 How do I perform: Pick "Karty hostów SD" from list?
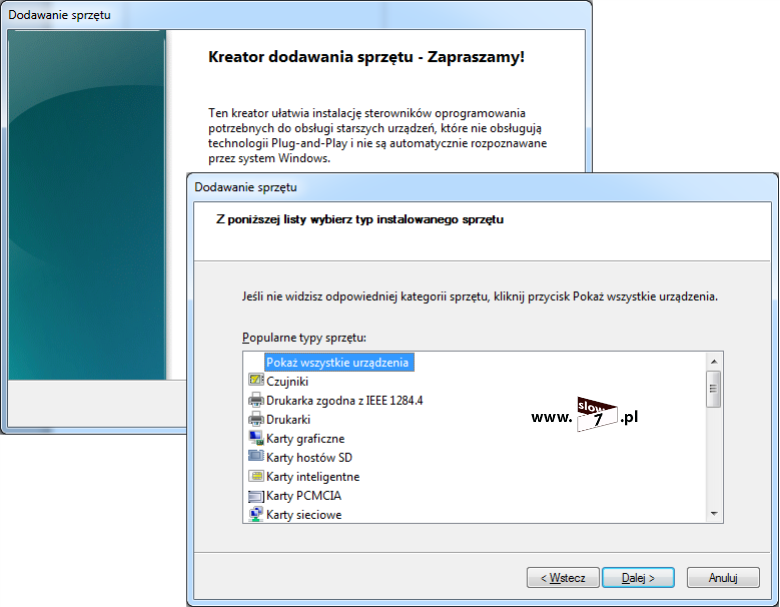pyautogui.click(x=309, y=457)
